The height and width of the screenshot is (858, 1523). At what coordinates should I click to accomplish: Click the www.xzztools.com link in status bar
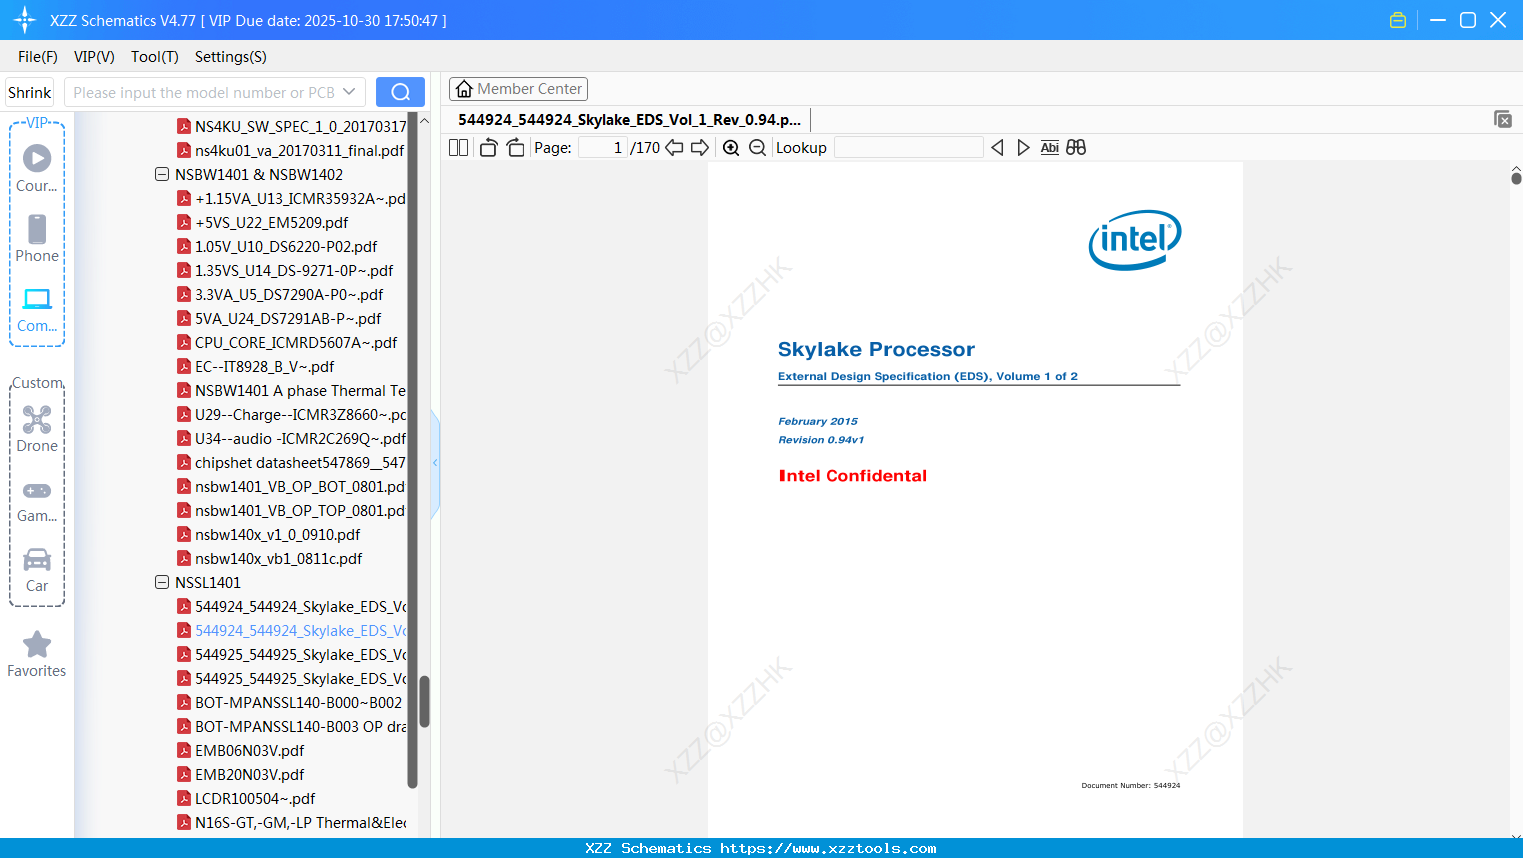coord(828,848)
